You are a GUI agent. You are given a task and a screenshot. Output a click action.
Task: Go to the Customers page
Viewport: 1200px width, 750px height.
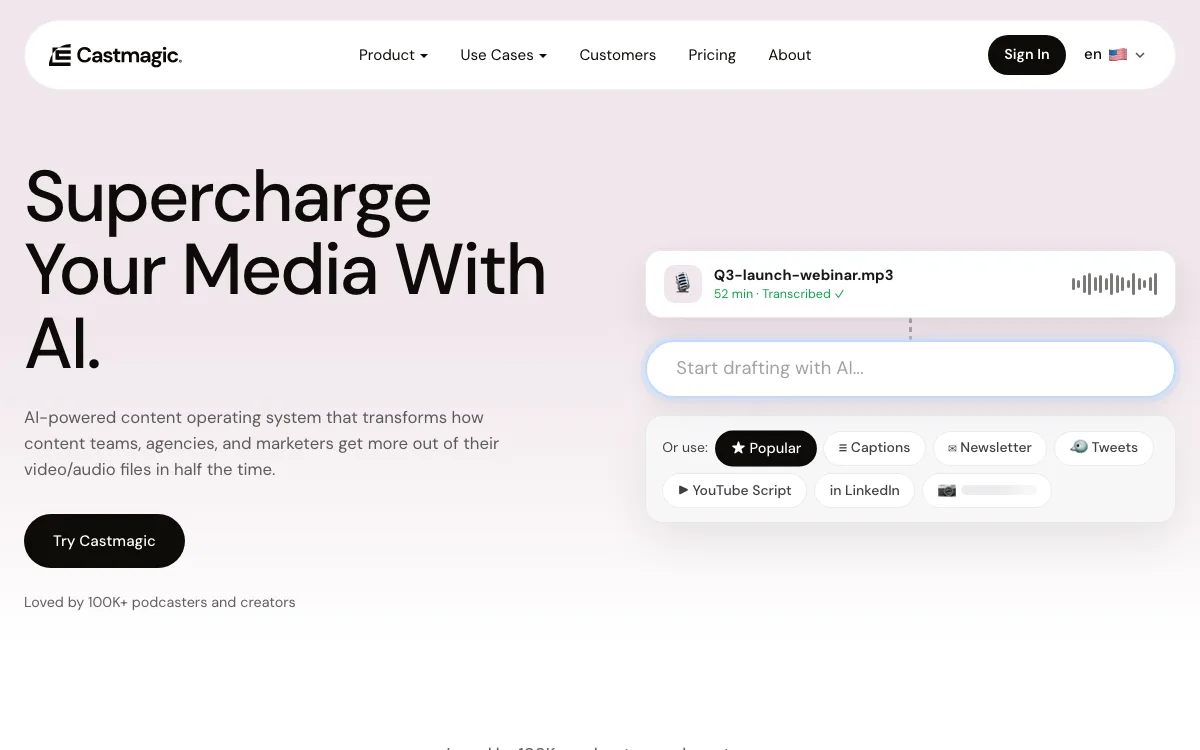[618, 55]
